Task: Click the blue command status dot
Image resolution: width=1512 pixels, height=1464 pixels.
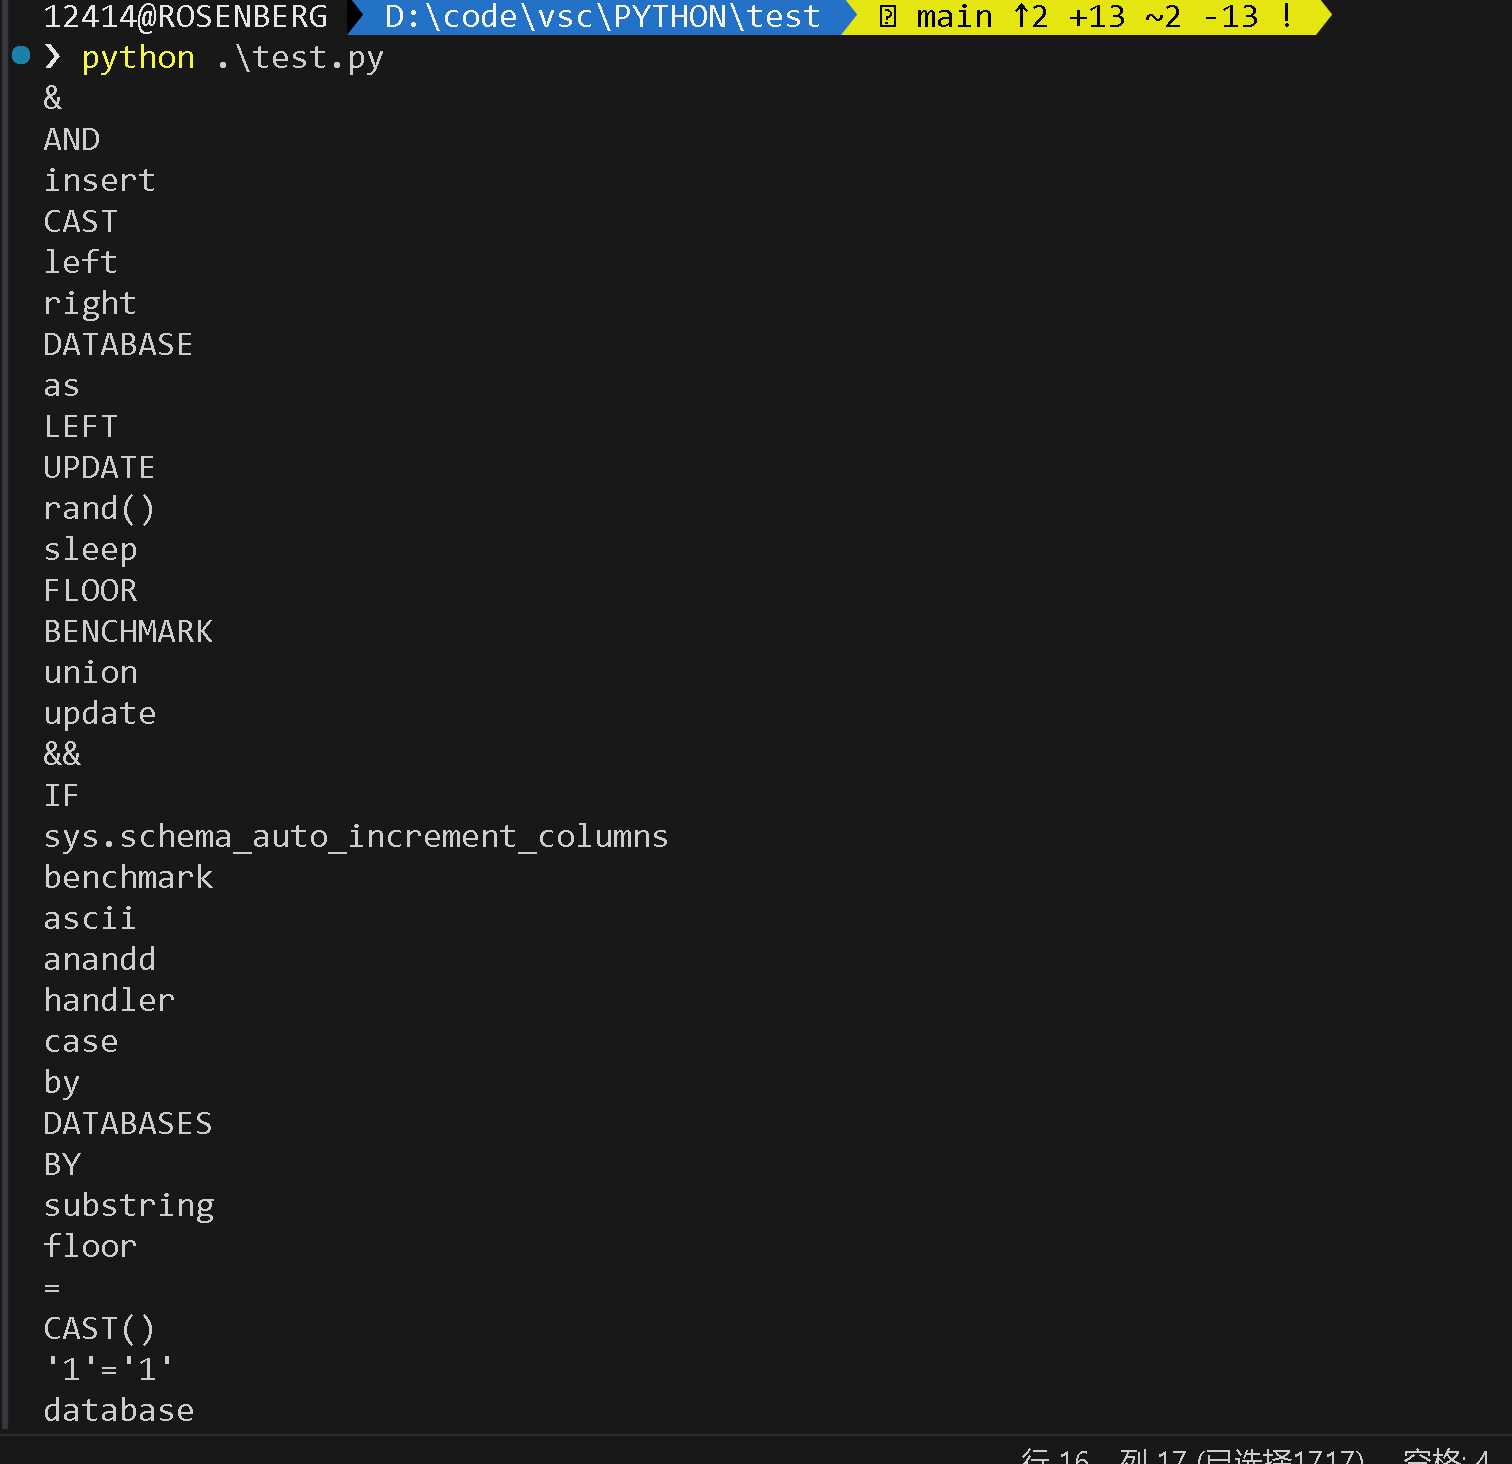Action: point(21,55)
